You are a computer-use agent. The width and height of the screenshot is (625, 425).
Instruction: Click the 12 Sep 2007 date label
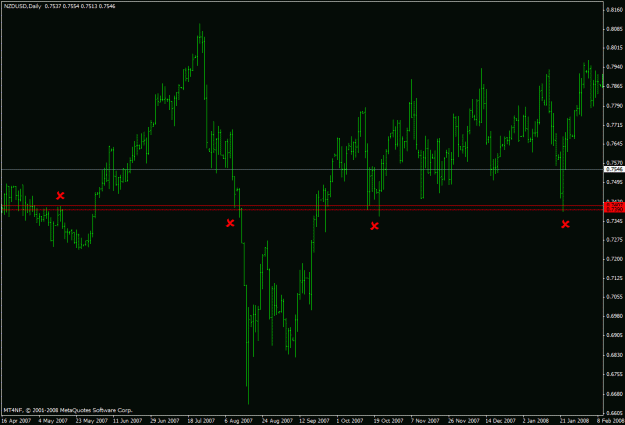pyautogui.click(x=314, y=421)
